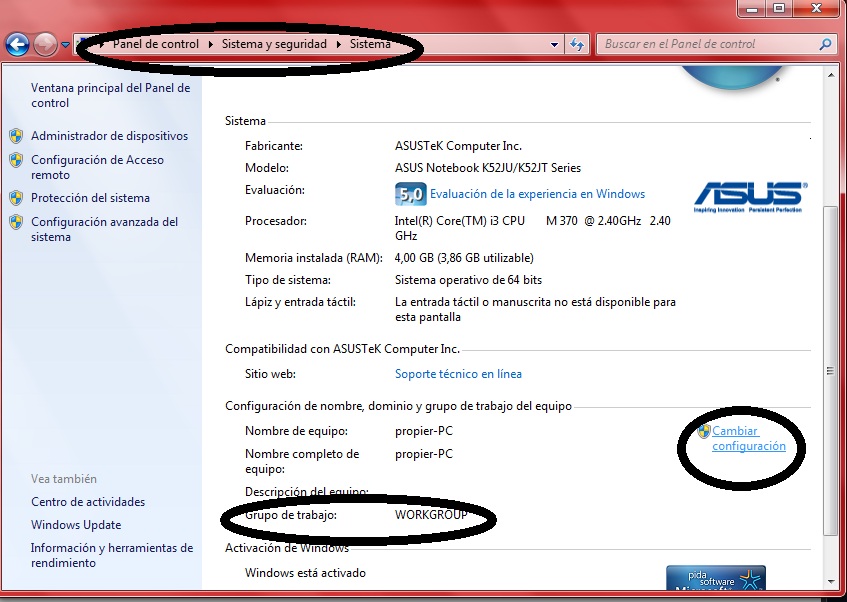Screen dimensions: 847x602
Task: Open Soporte técnico en línea link
Action: click(x=458, y=374)
